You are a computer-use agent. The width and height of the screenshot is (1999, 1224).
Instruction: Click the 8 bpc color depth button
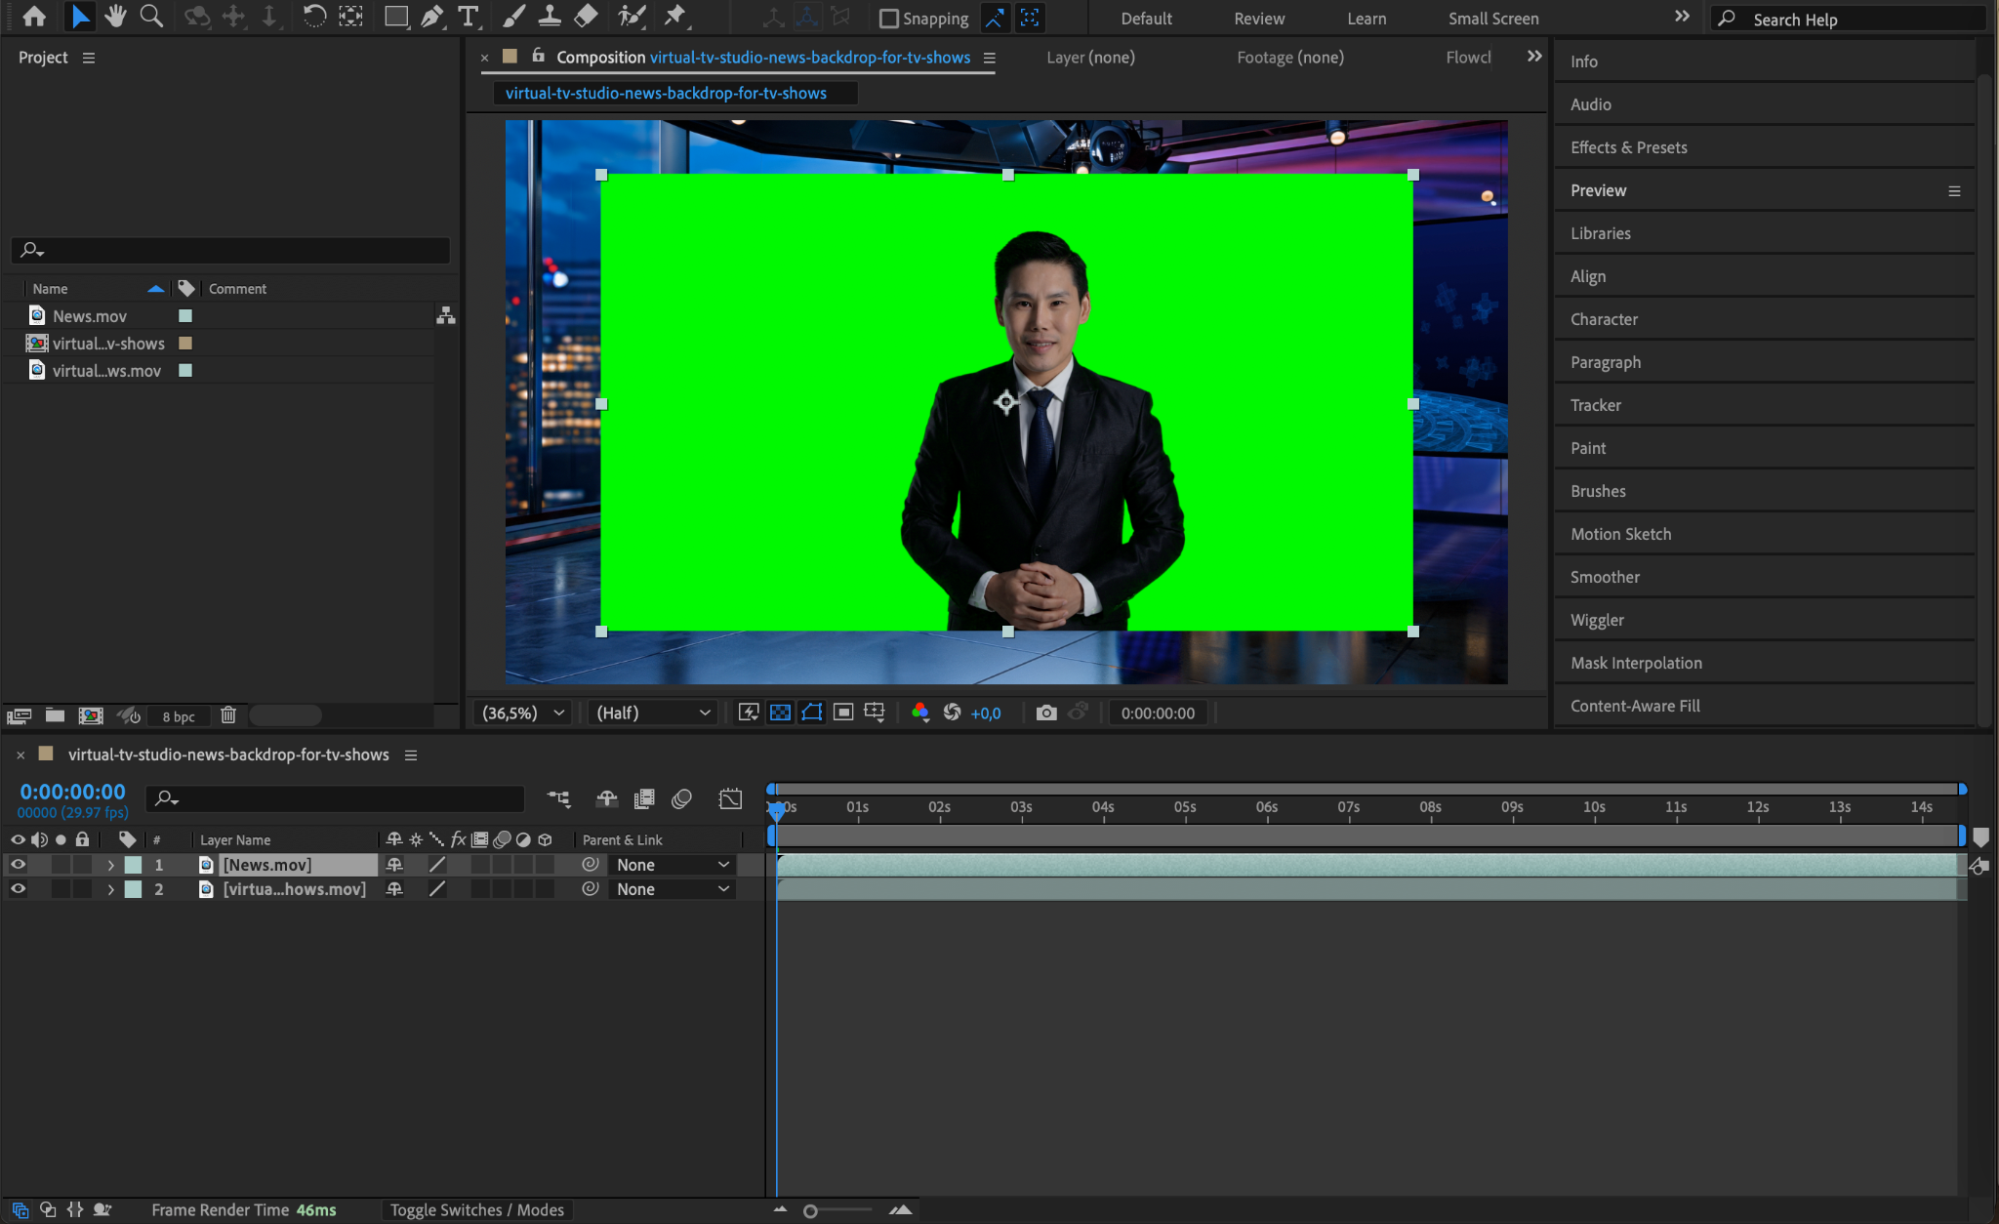(179, 716)
